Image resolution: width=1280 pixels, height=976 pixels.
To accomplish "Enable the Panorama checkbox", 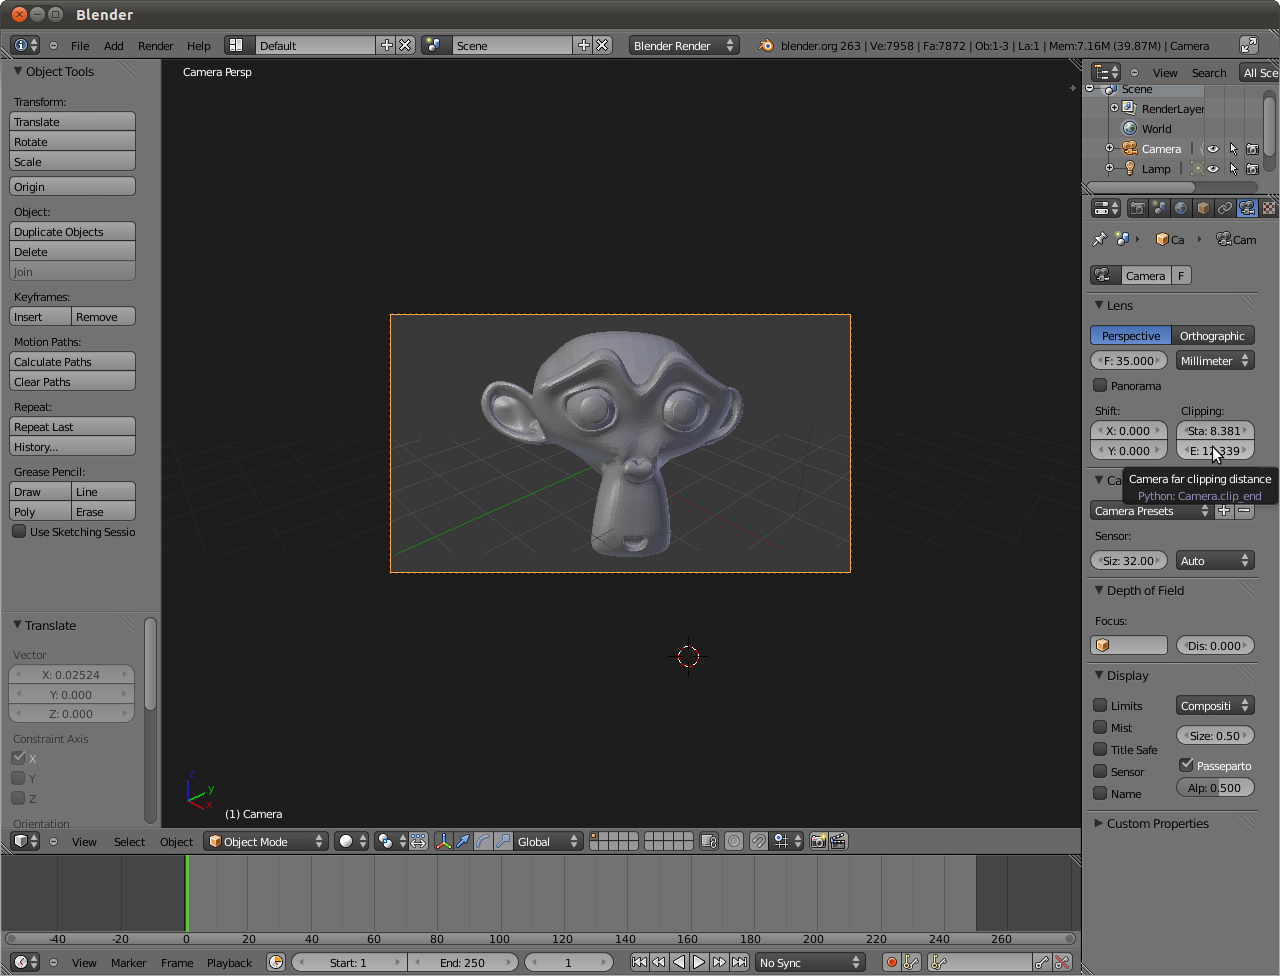I will click(x=1100, y=385).
